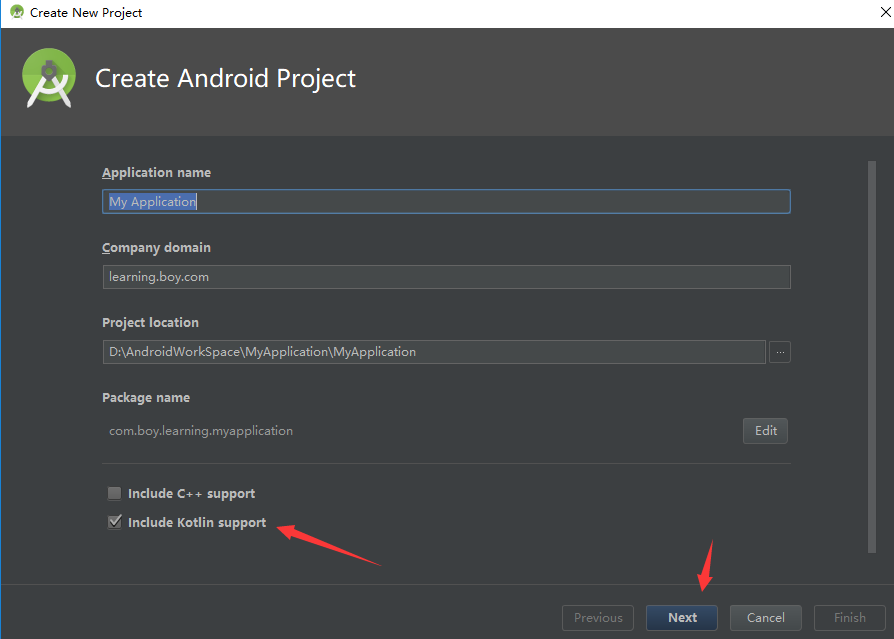Click the Previous button
The height and width of the screenshot is (639, 894).
pyautogui.click(x=598, y=618)
